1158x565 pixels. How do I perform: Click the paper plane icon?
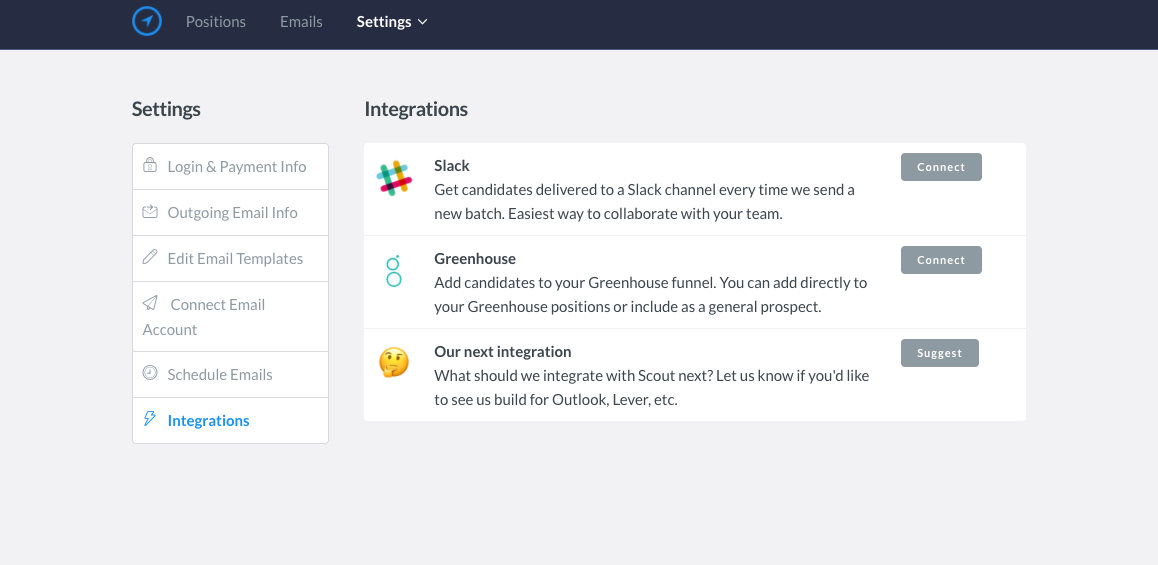(150, 303)
